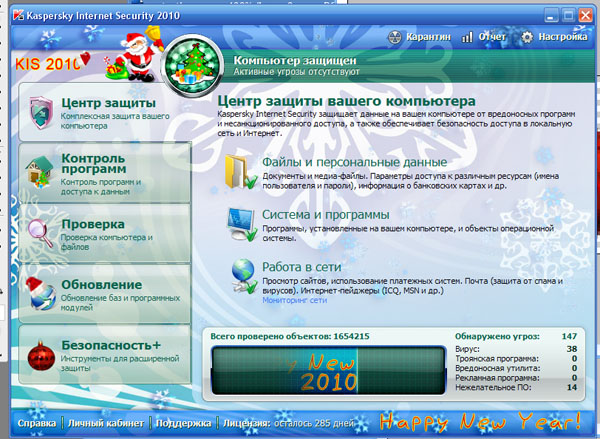The width and height of the screenshot is (600, 439).
Task: Open the Безопасность+ section
Action: pos(105,354)
